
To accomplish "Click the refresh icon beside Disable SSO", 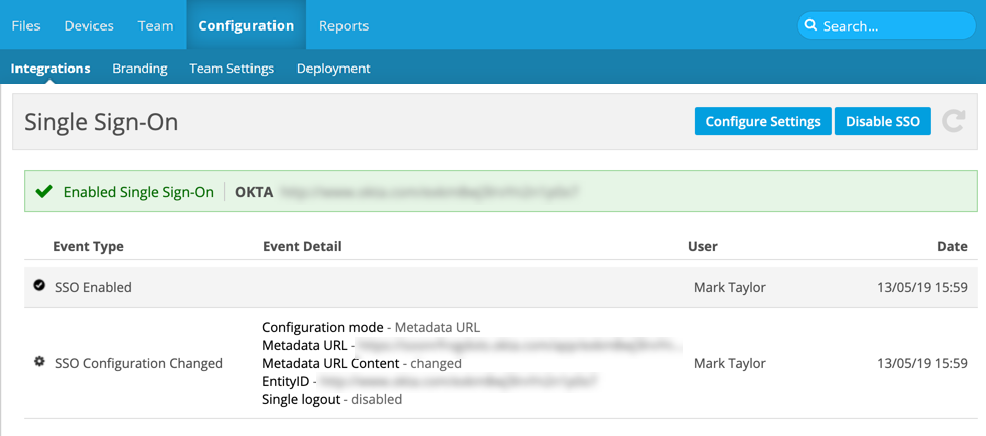I will (954, 122).
